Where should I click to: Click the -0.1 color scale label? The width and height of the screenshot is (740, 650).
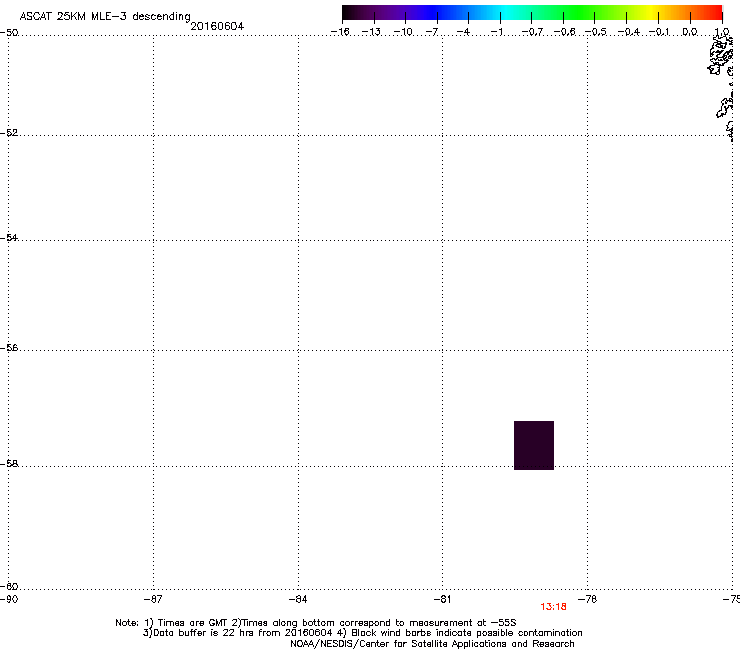tap(659, 32)
